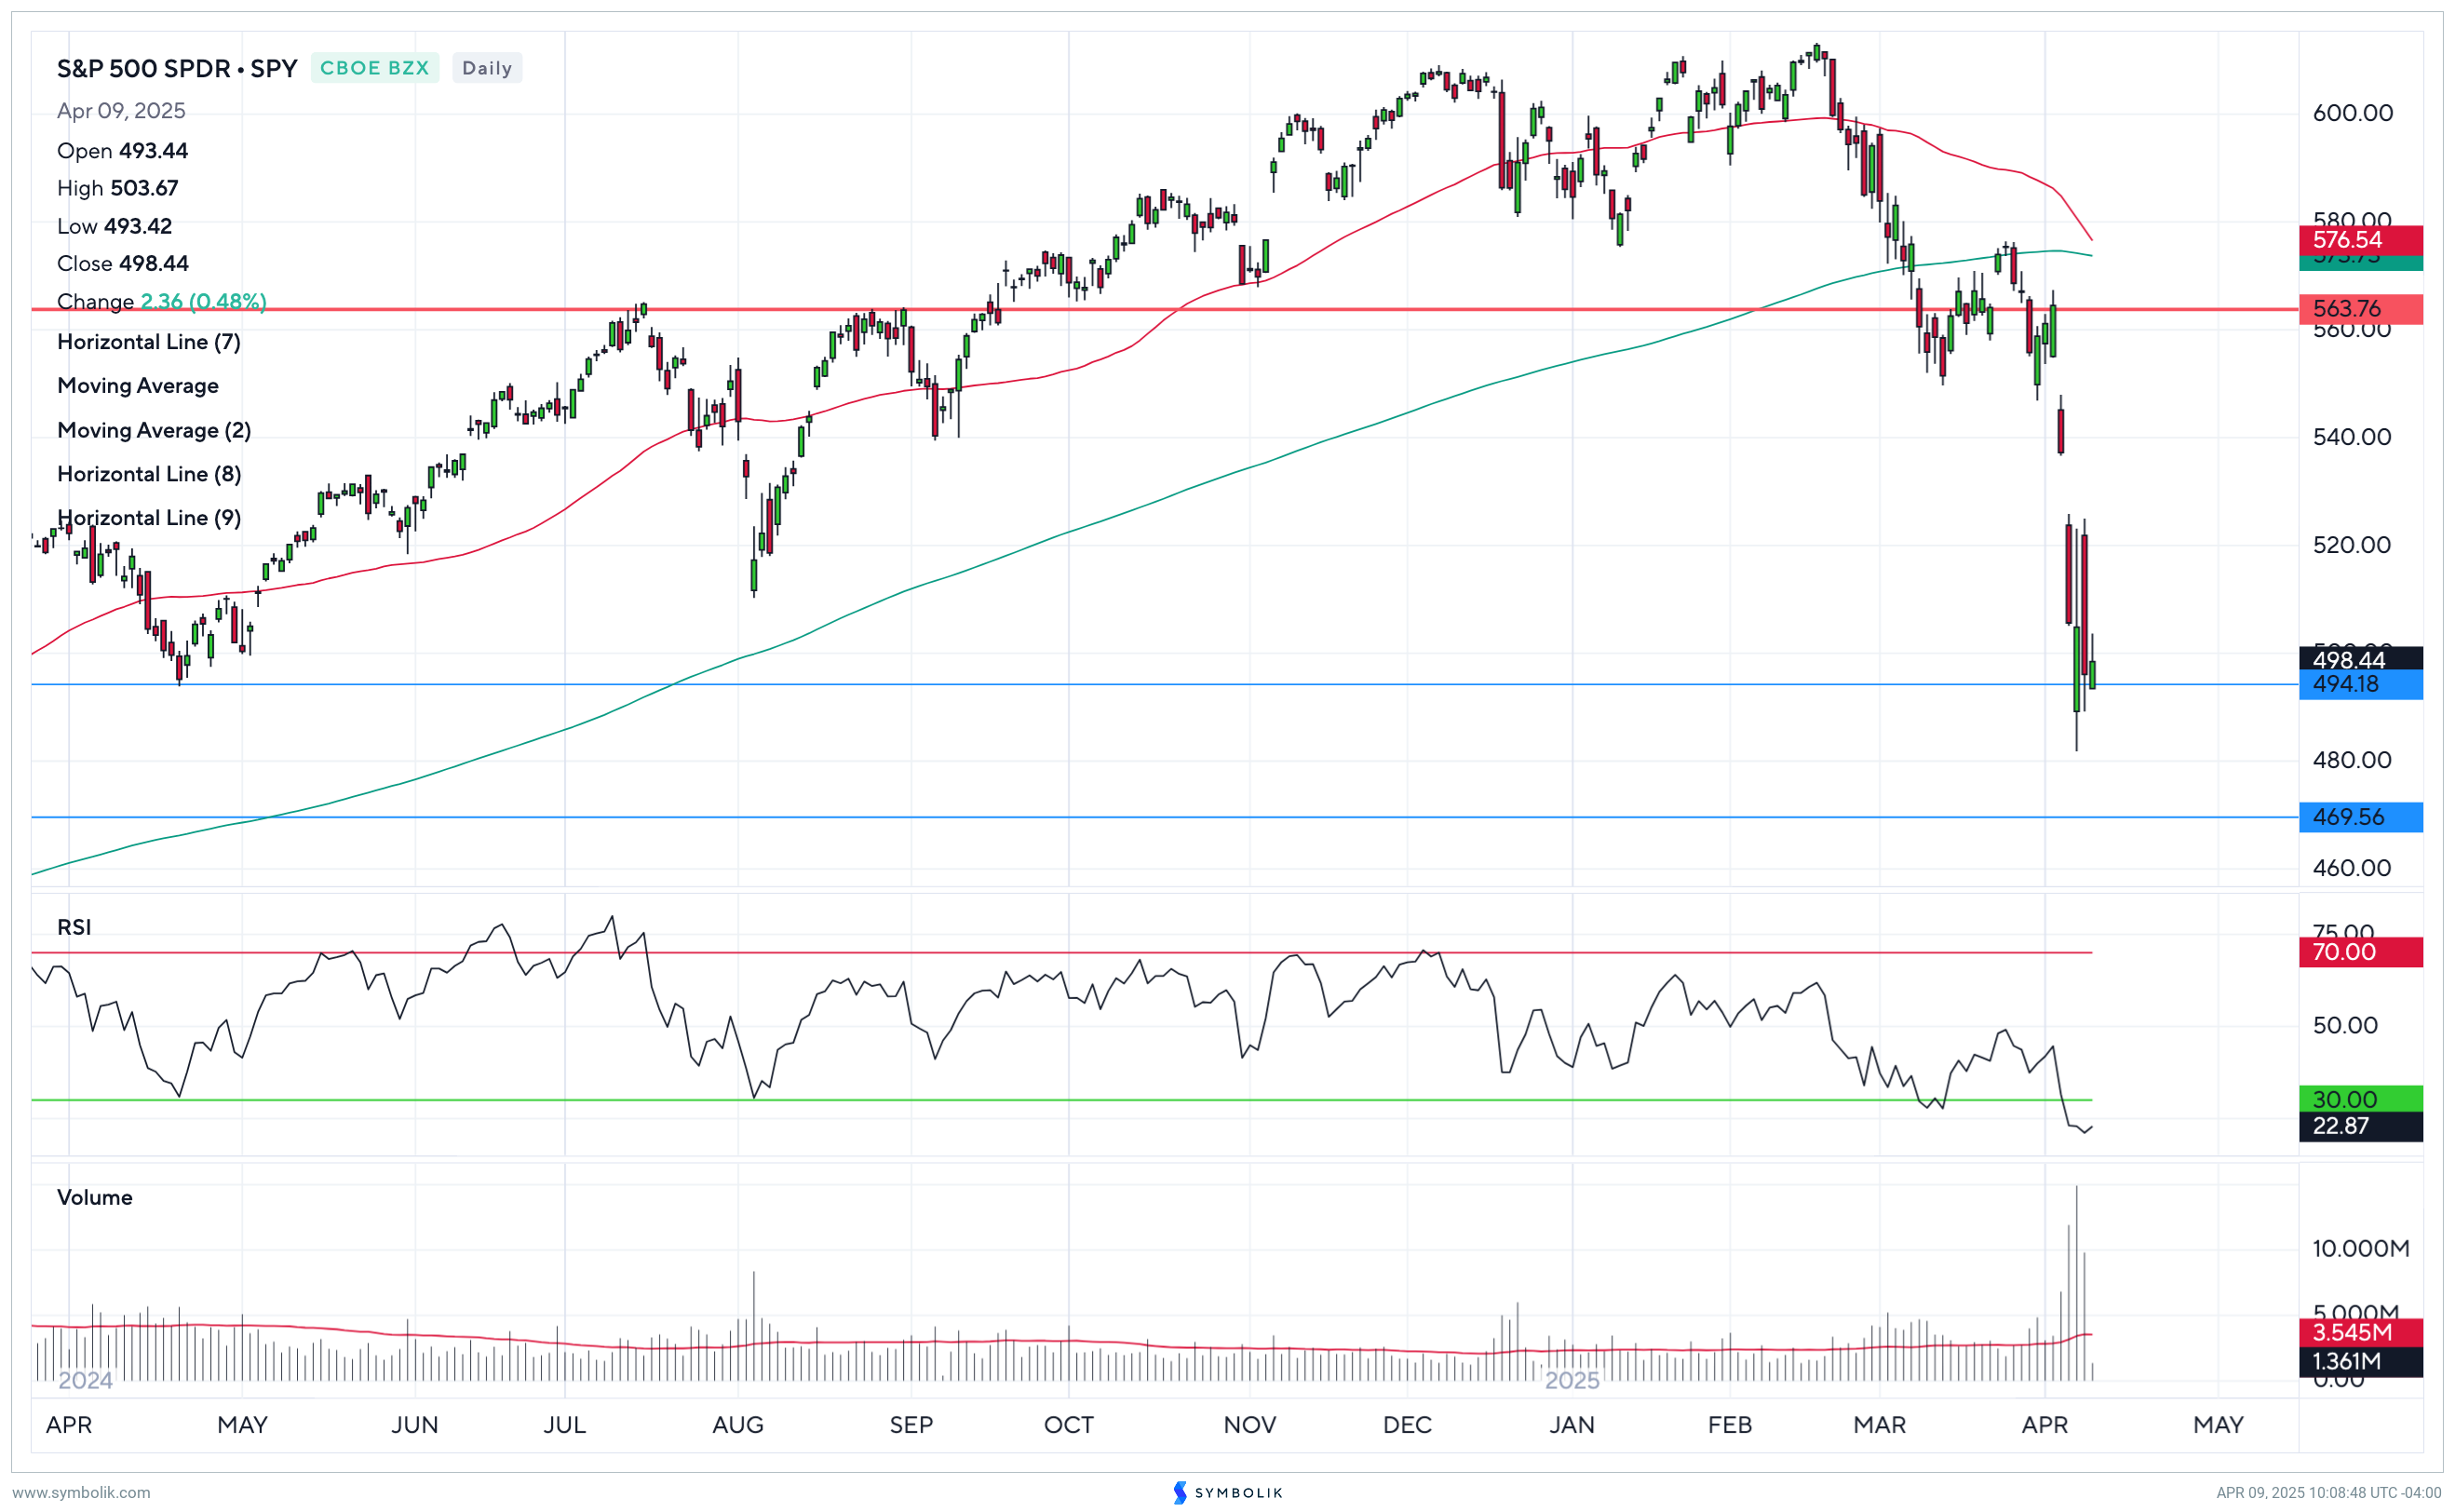This screenshot has width=2455, height=1512.
Task: Click the 600.00 price axis label
Action: coord(2352,113)
